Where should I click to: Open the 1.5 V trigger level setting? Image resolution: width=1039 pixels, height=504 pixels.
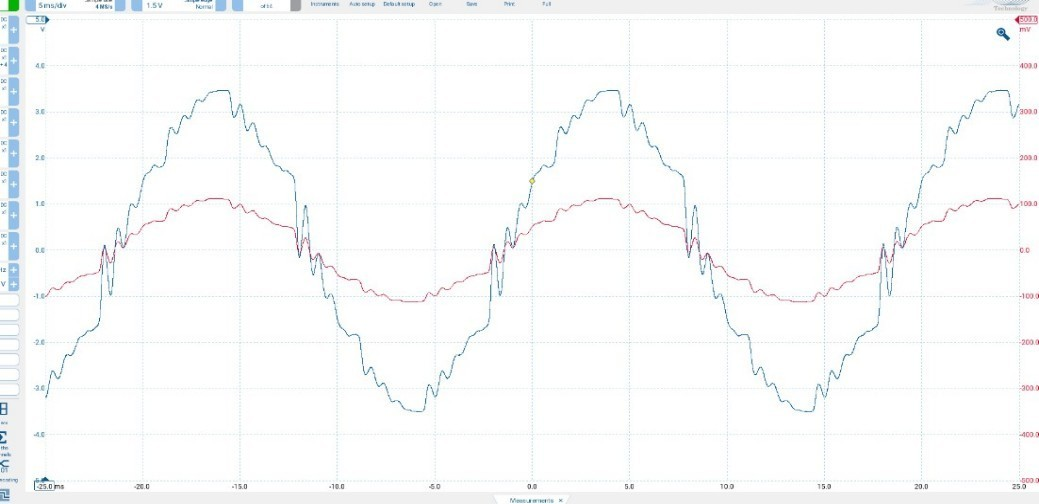[155, 5]
